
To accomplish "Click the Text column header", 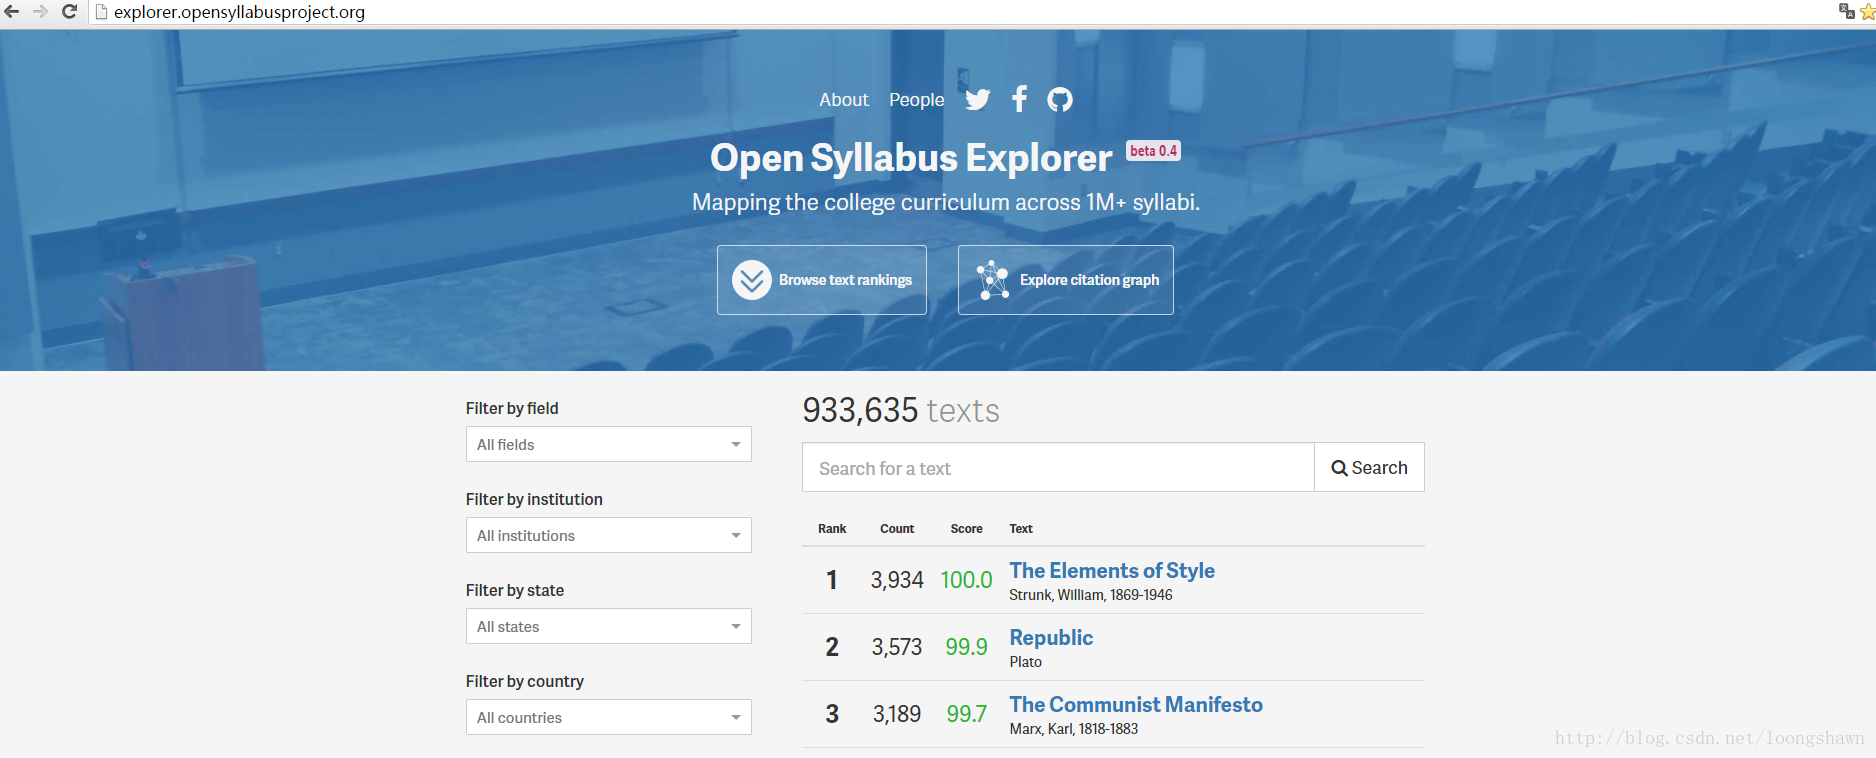I will (1021, 529).
